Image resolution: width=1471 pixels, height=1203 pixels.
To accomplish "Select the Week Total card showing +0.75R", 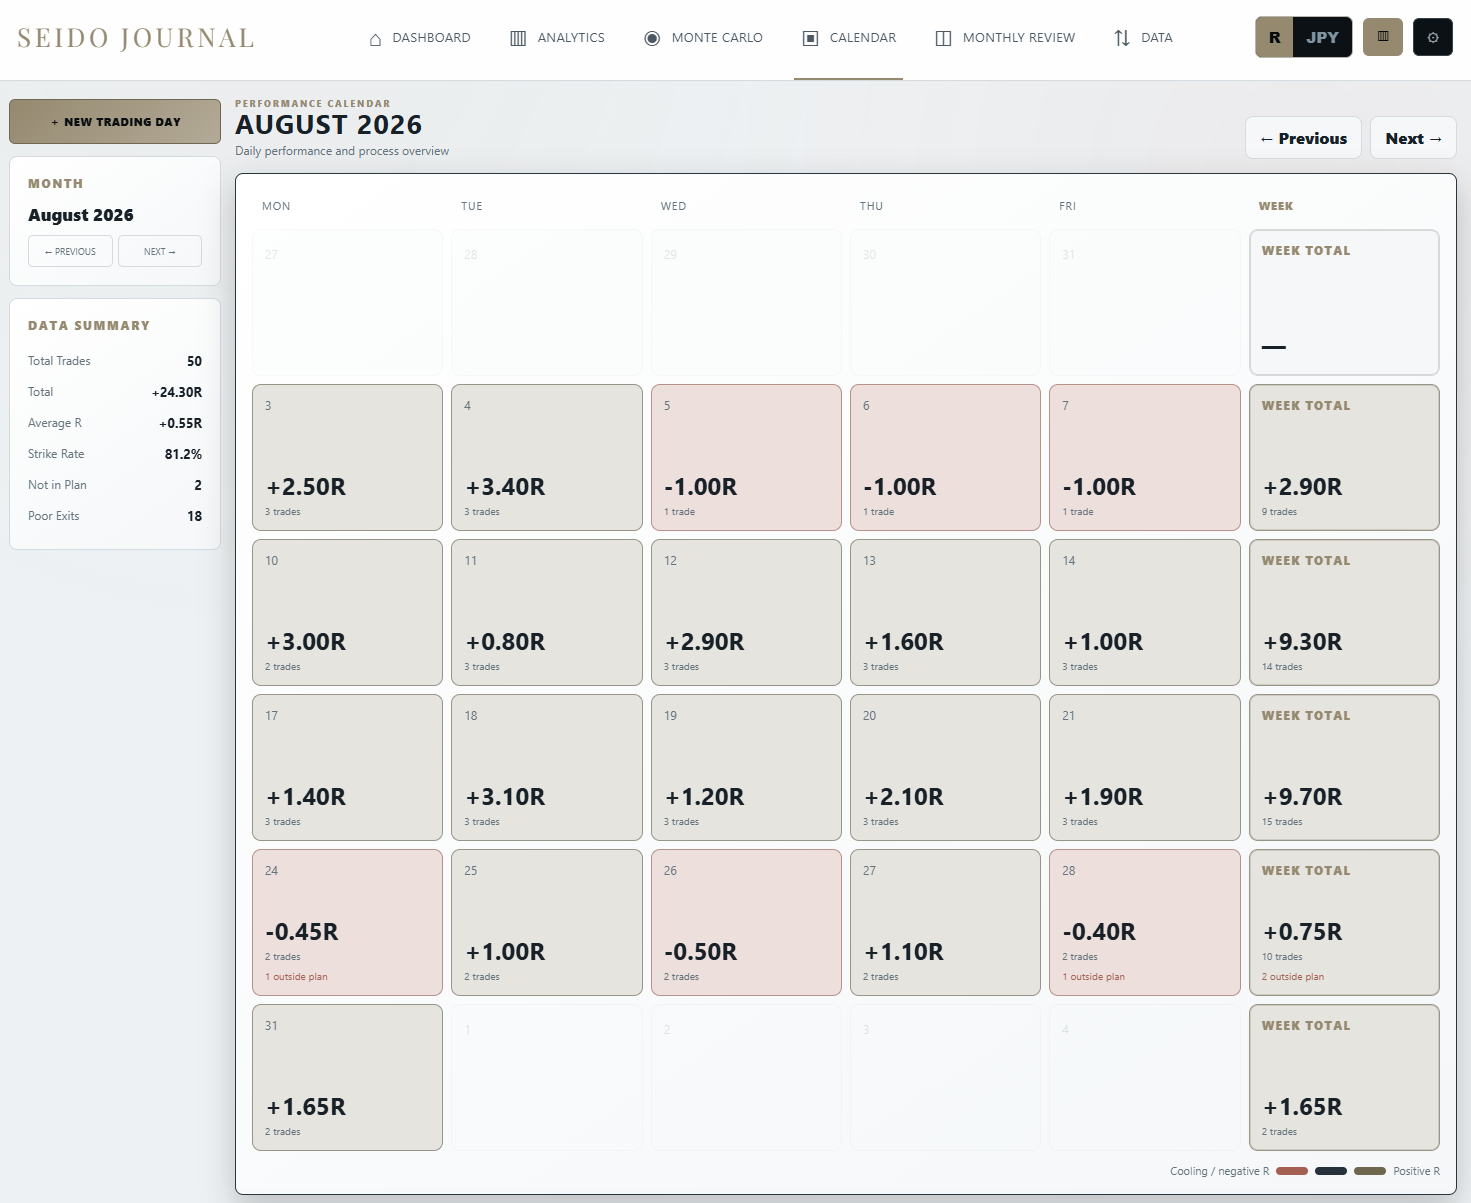I will (x=1344, y=922).
